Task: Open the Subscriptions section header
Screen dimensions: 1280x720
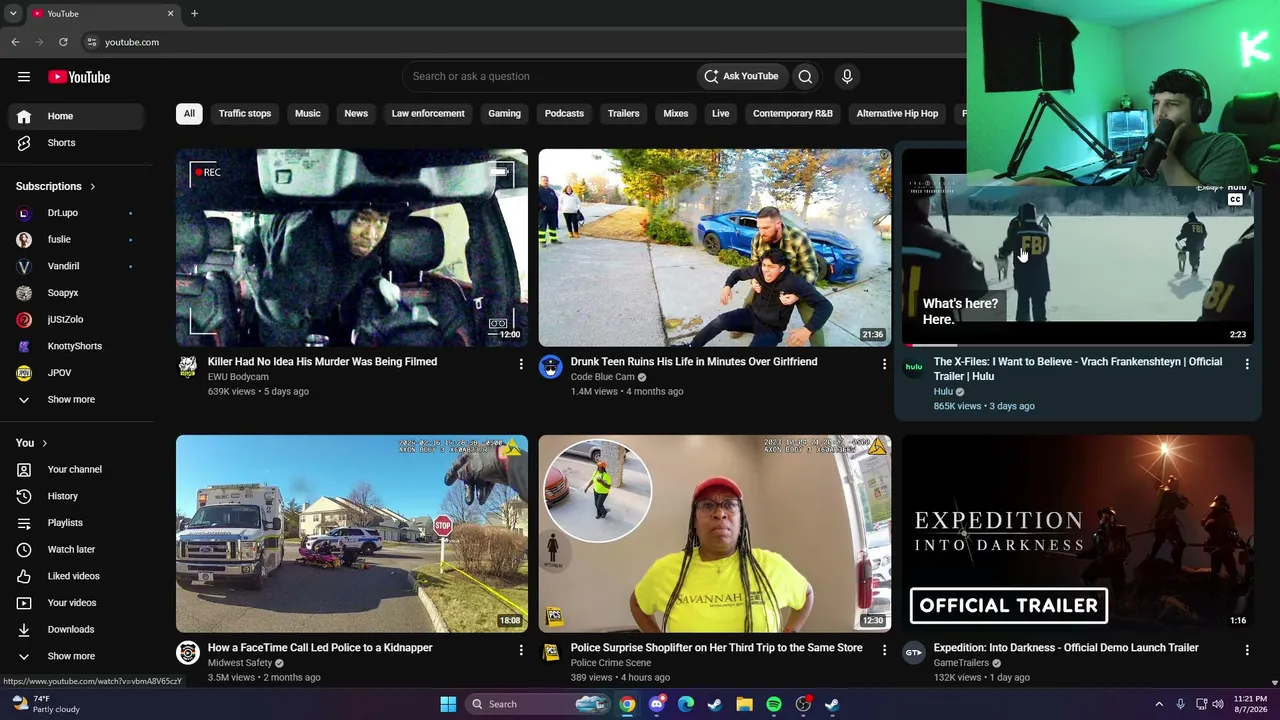Action: (56, 186)
